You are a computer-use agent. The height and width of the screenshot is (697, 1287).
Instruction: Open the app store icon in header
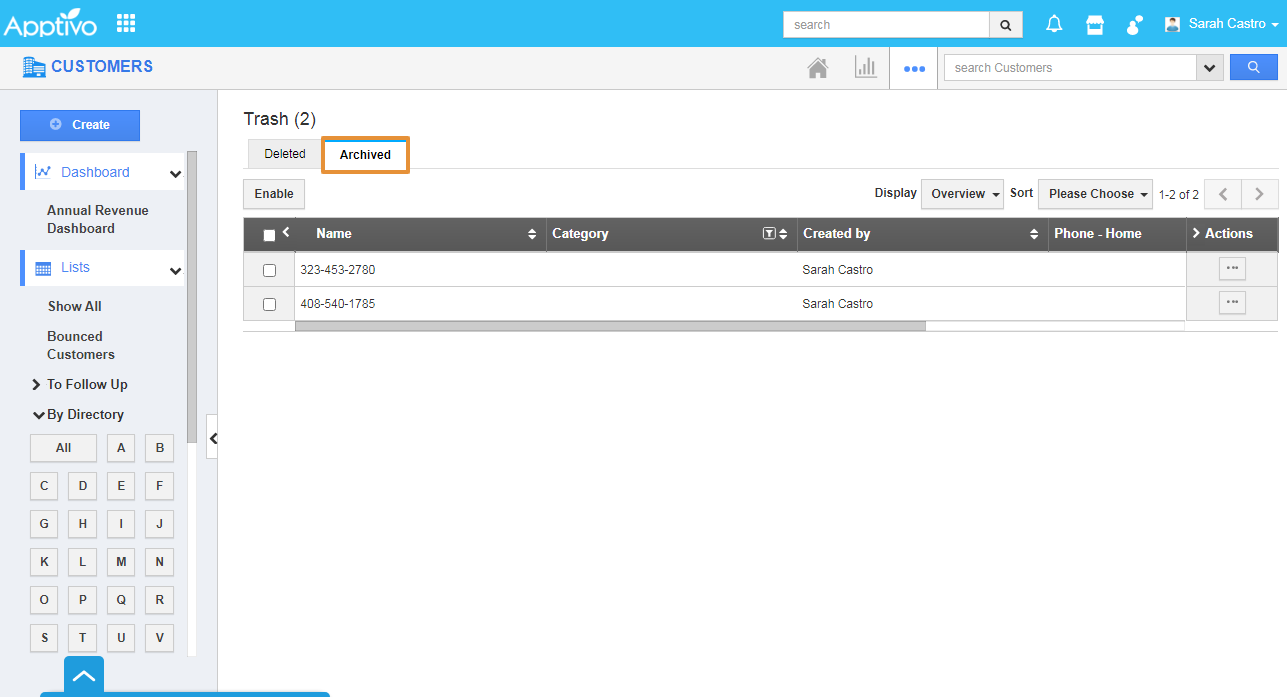1095,24
